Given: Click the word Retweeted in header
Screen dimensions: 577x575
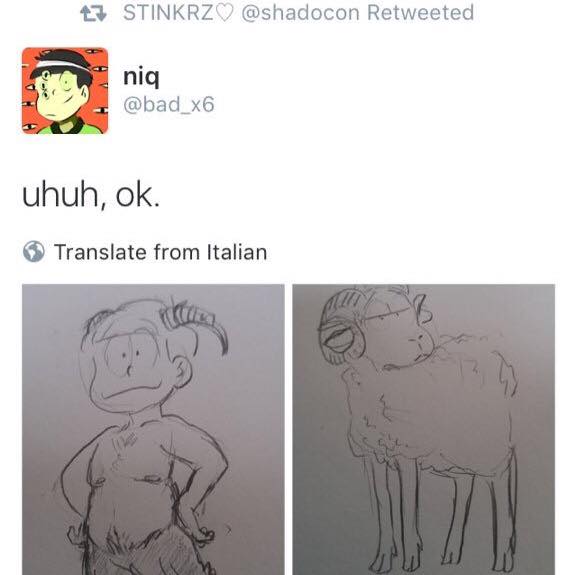Looking at the screenshot, I should click(x=420, y=13).
